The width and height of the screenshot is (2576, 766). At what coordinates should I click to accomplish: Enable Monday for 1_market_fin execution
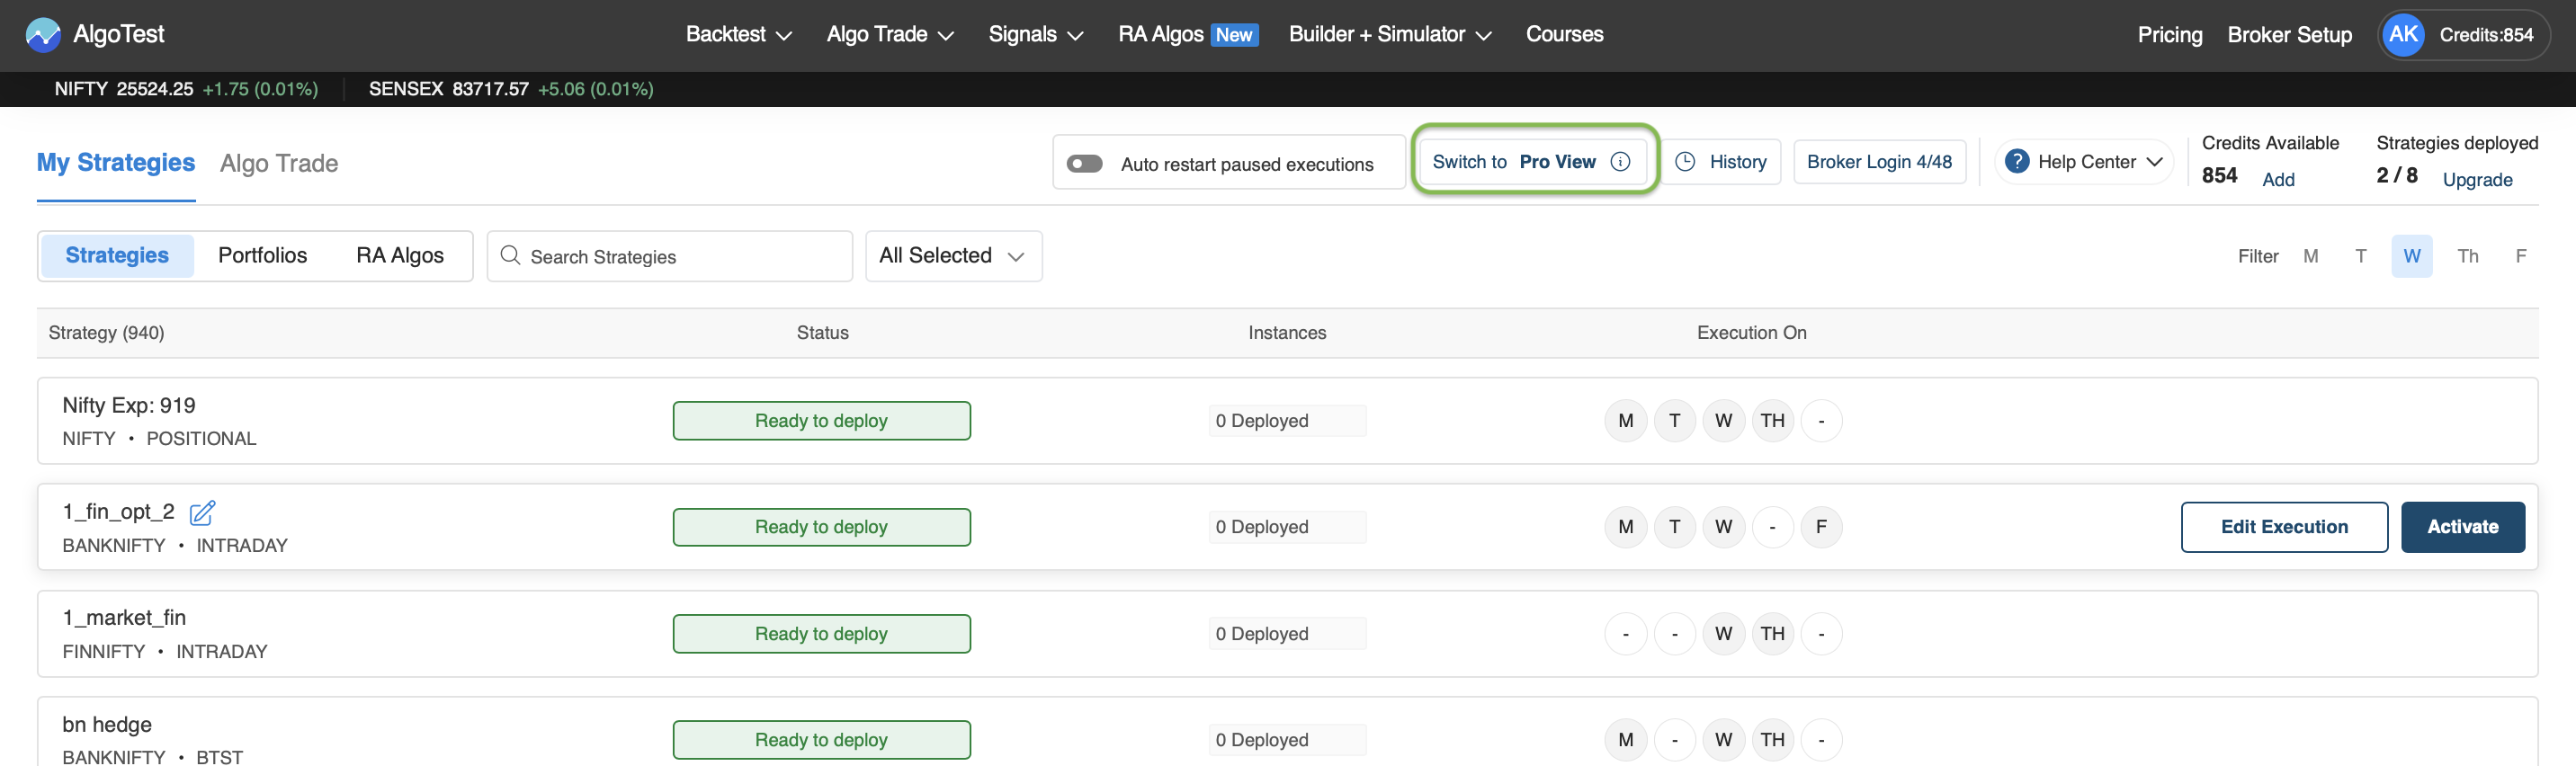click(x=1625, y=634)
